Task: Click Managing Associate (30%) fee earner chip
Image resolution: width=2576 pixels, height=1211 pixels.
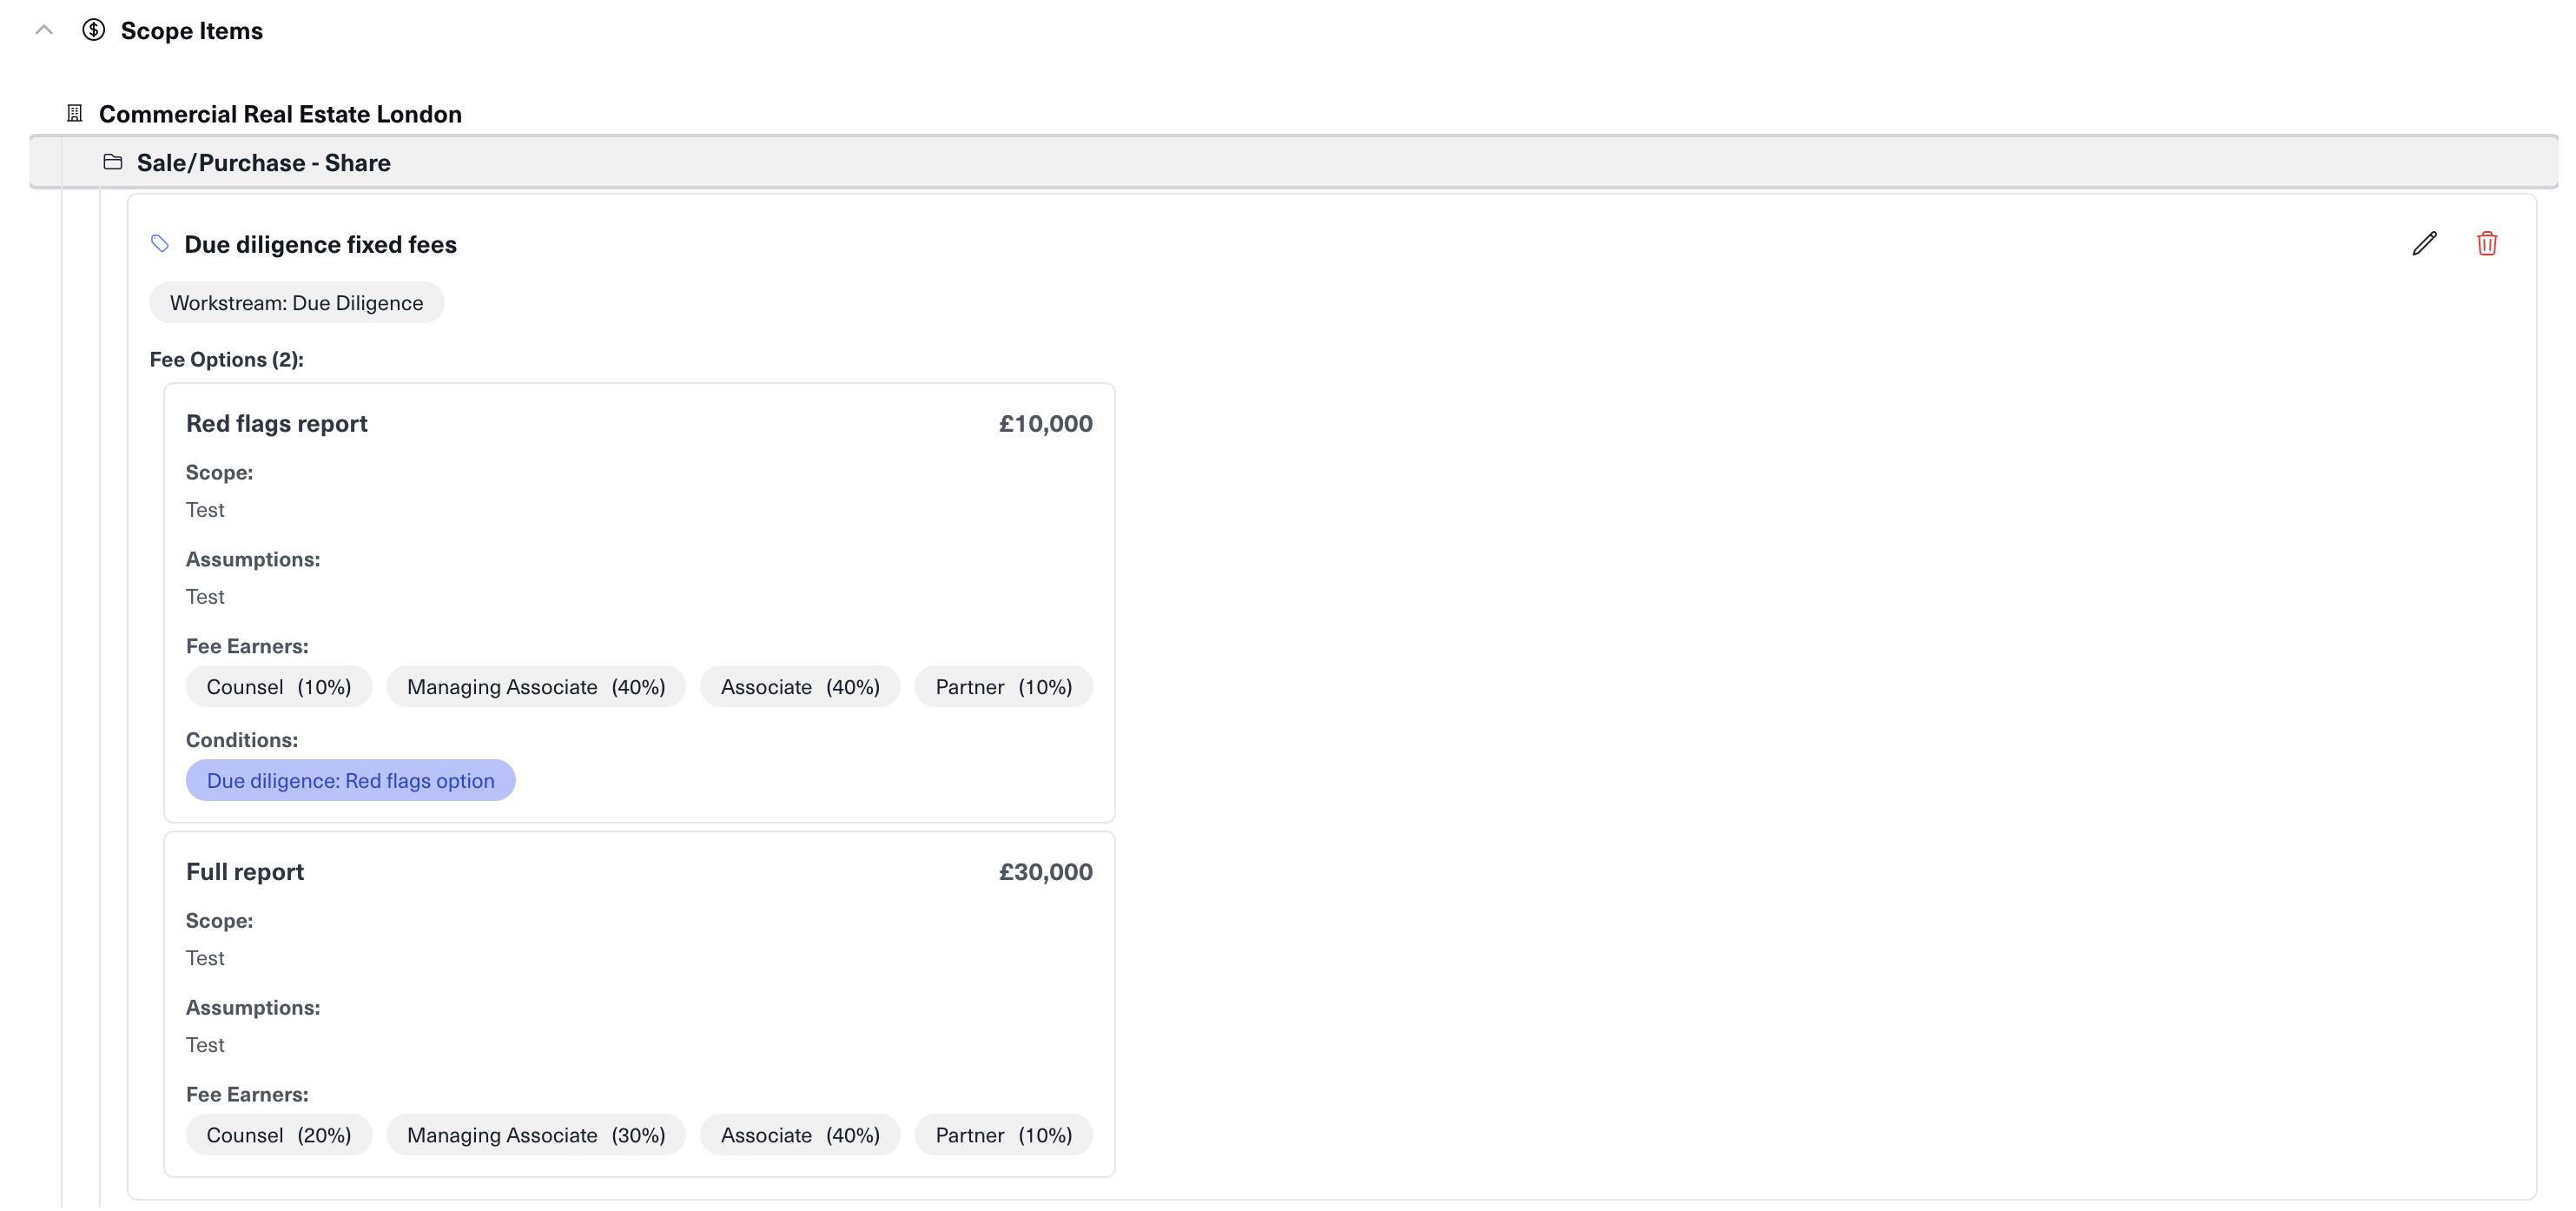Action: point(535,1135)
